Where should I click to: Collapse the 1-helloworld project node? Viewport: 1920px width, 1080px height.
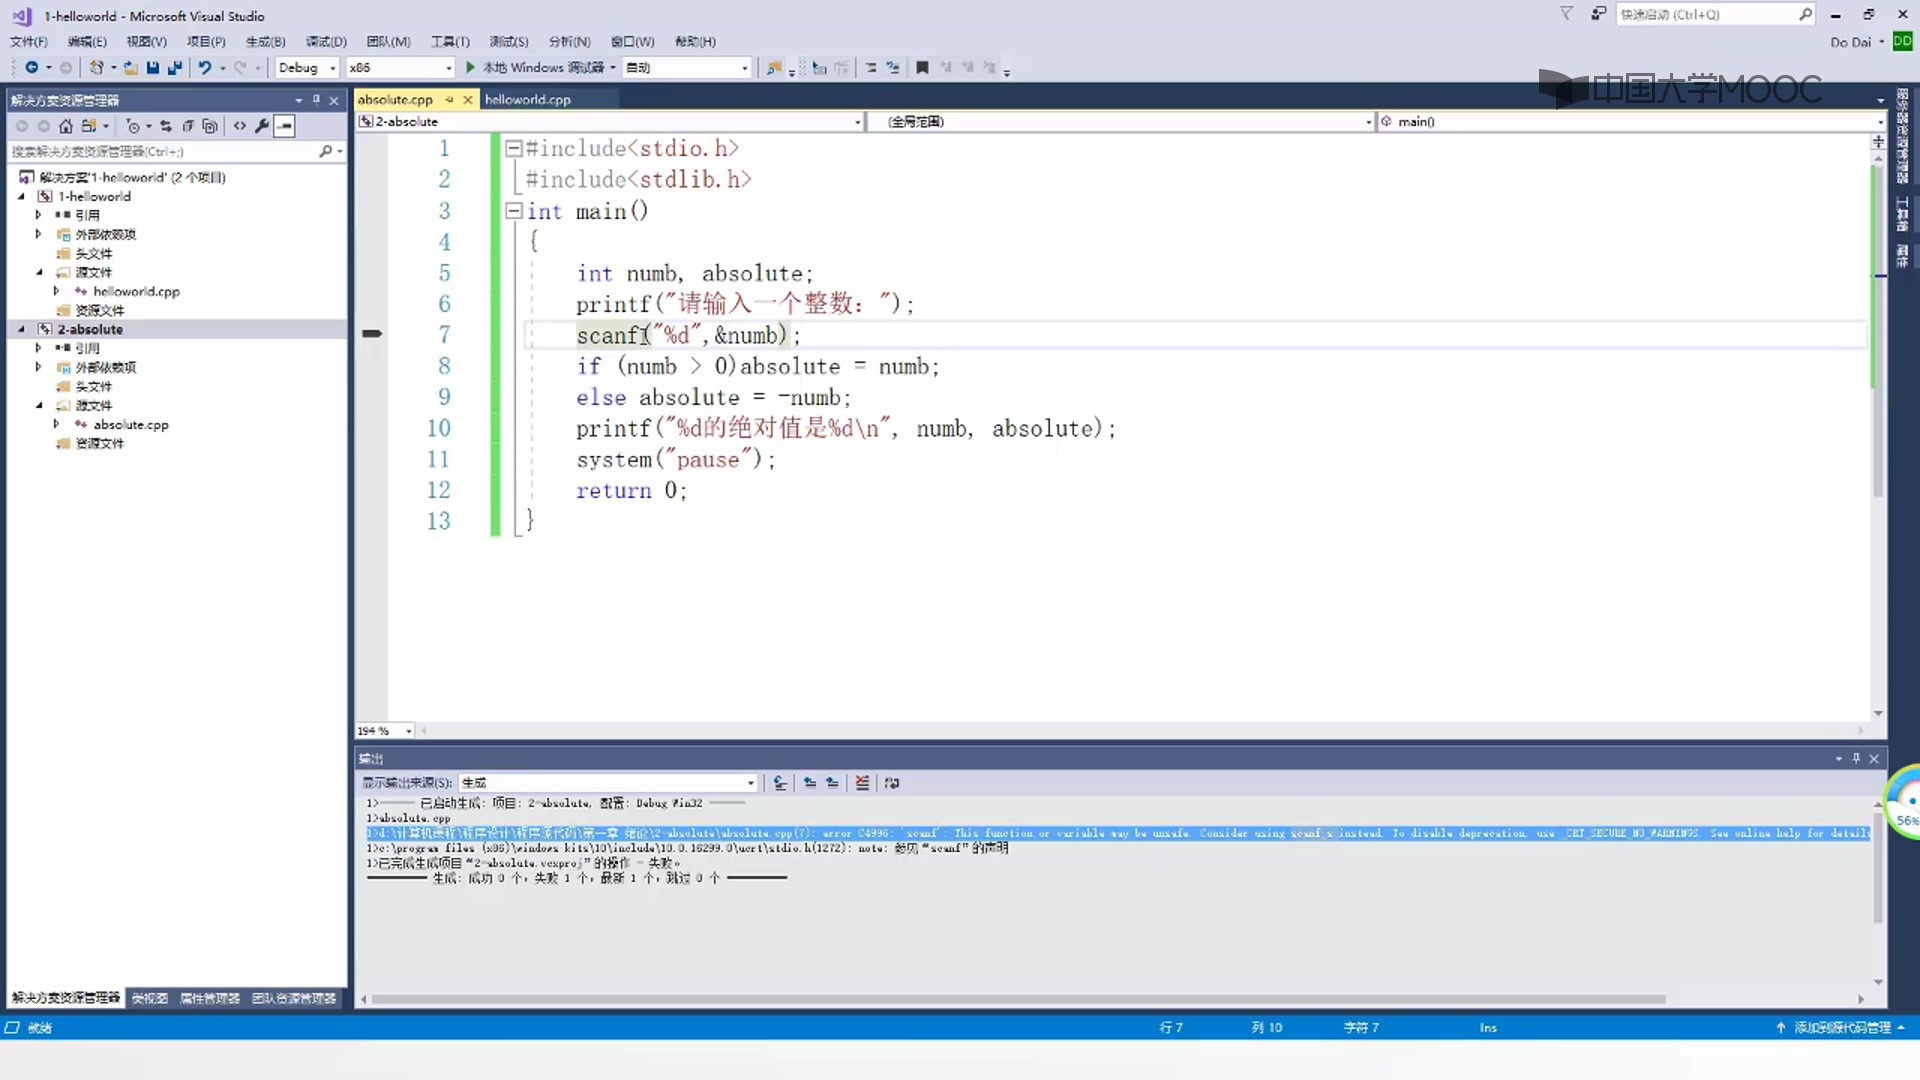click(x=21, y=196)
